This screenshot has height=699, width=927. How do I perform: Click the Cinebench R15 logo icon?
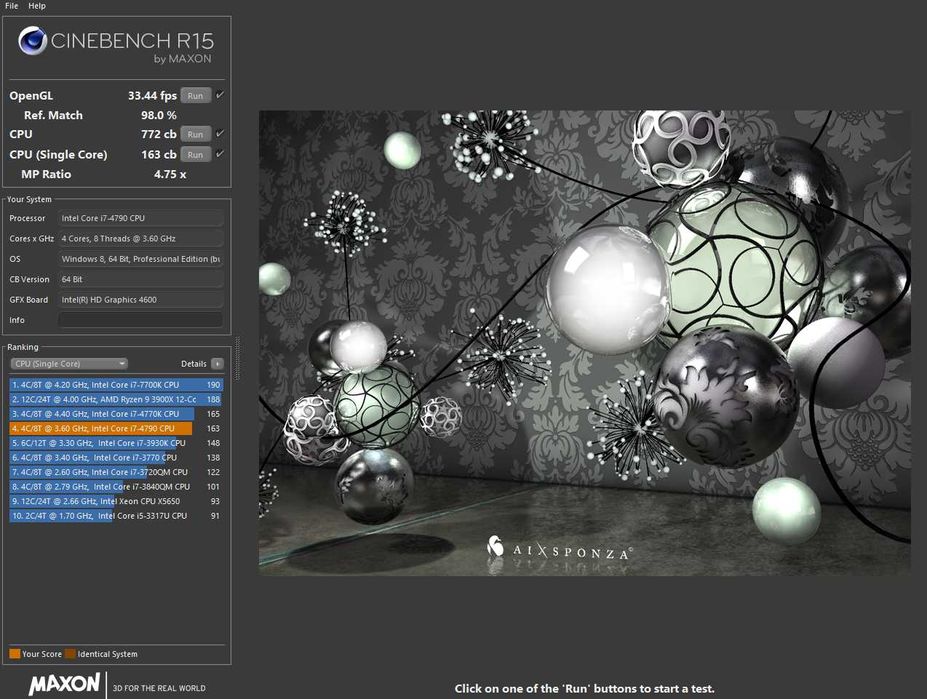[x=33, y=41]
